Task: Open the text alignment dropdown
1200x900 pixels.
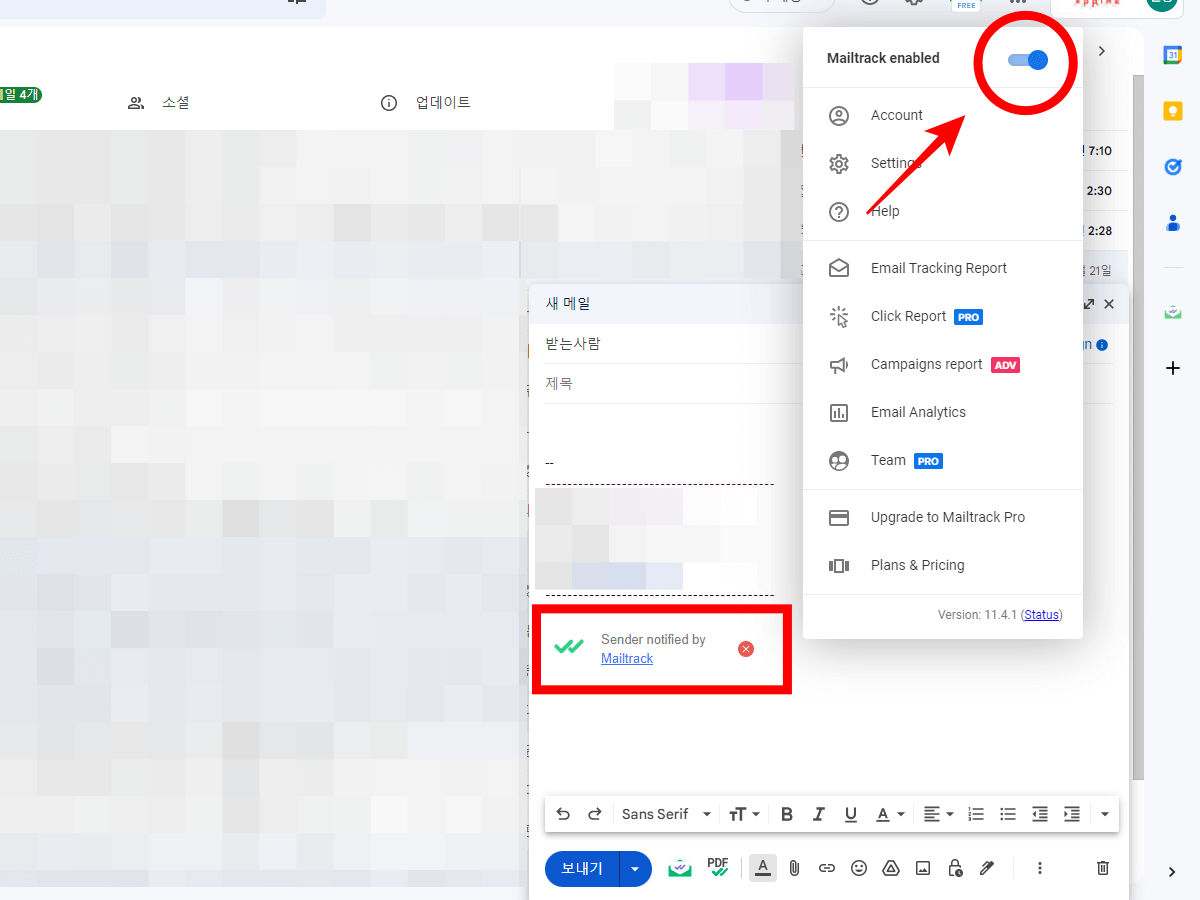Action: 938,814
